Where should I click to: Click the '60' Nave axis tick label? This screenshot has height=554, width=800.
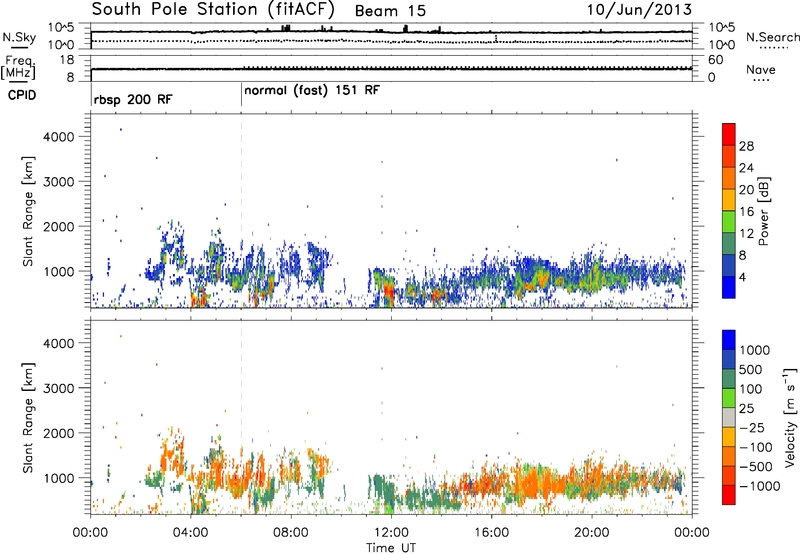pos(716,60)
